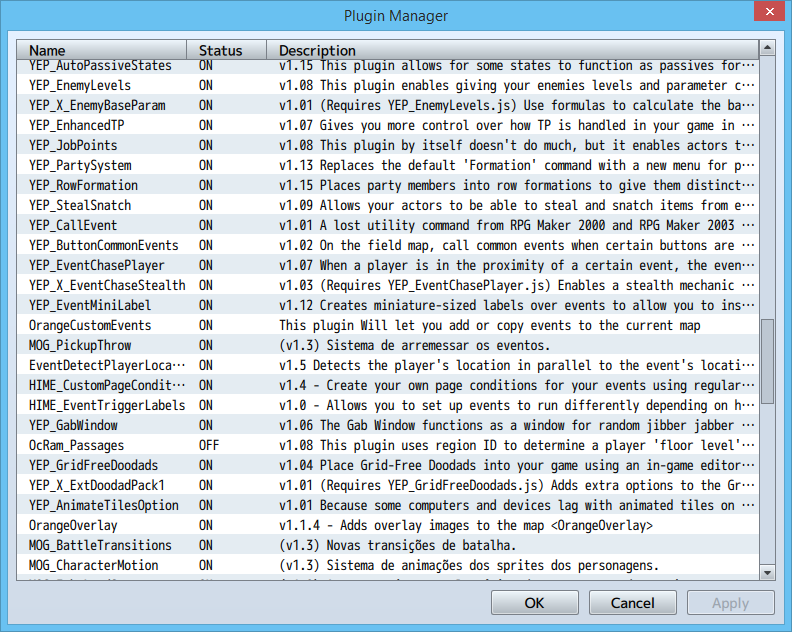Select the YEP_EventChasePlayer plugin

(x=388, y=265)
